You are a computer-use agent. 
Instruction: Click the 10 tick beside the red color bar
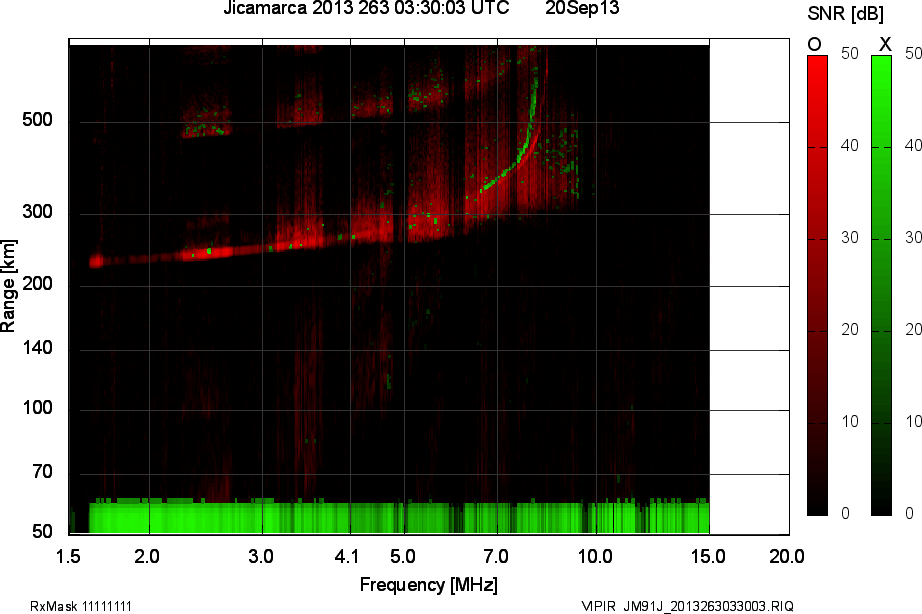850,422
